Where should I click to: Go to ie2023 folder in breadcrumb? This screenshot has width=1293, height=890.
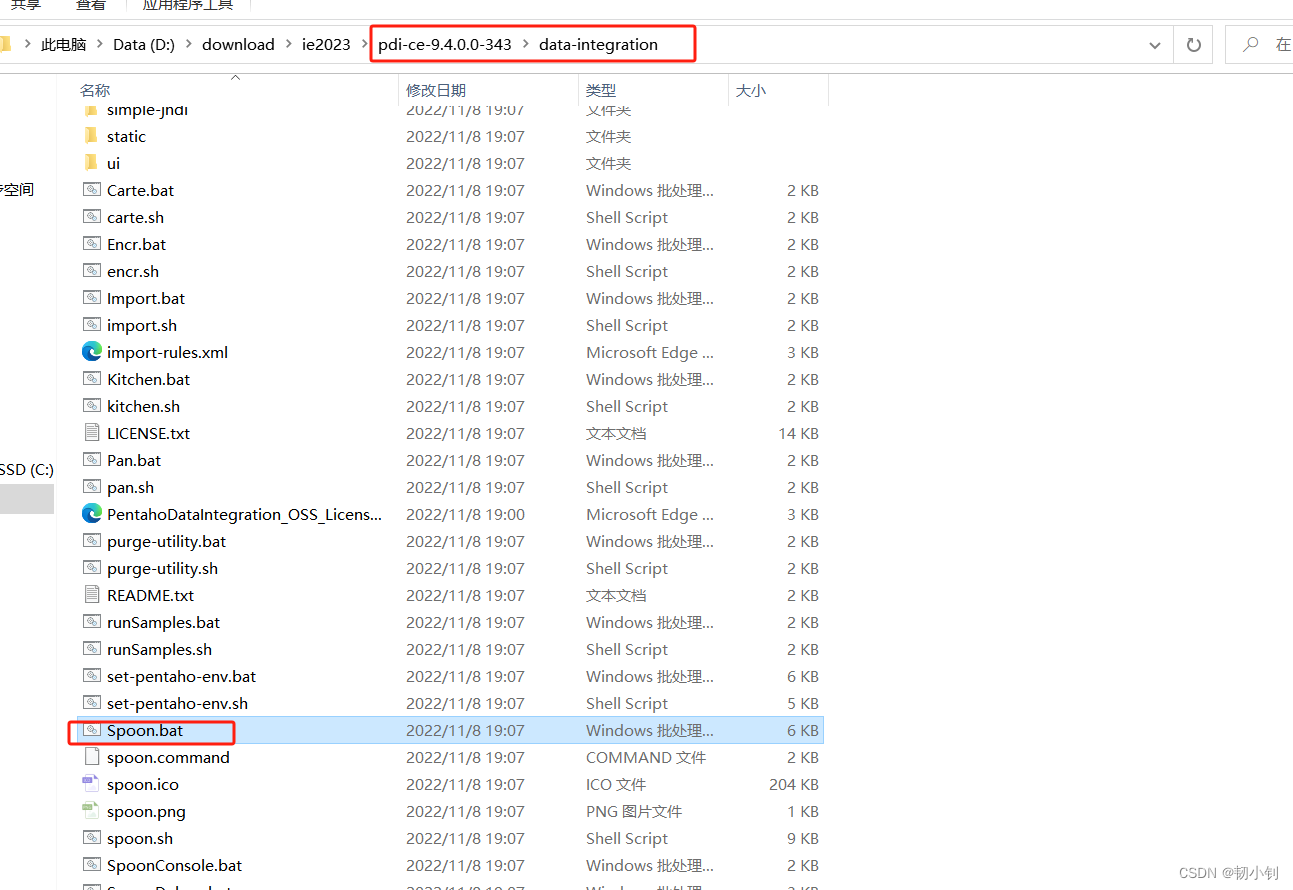tap(326, 45)
